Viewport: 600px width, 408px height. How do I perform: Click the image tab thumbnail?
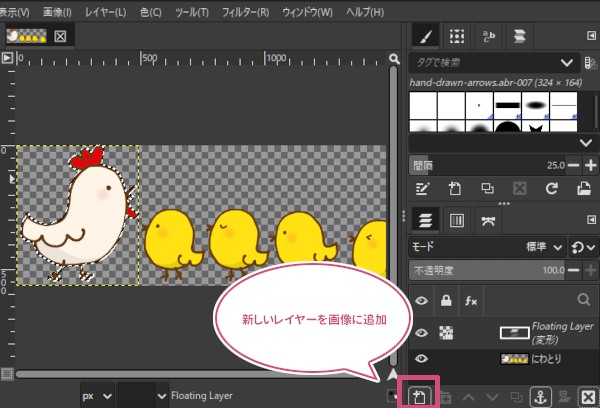pyautogui.click(x=26, y=36)
